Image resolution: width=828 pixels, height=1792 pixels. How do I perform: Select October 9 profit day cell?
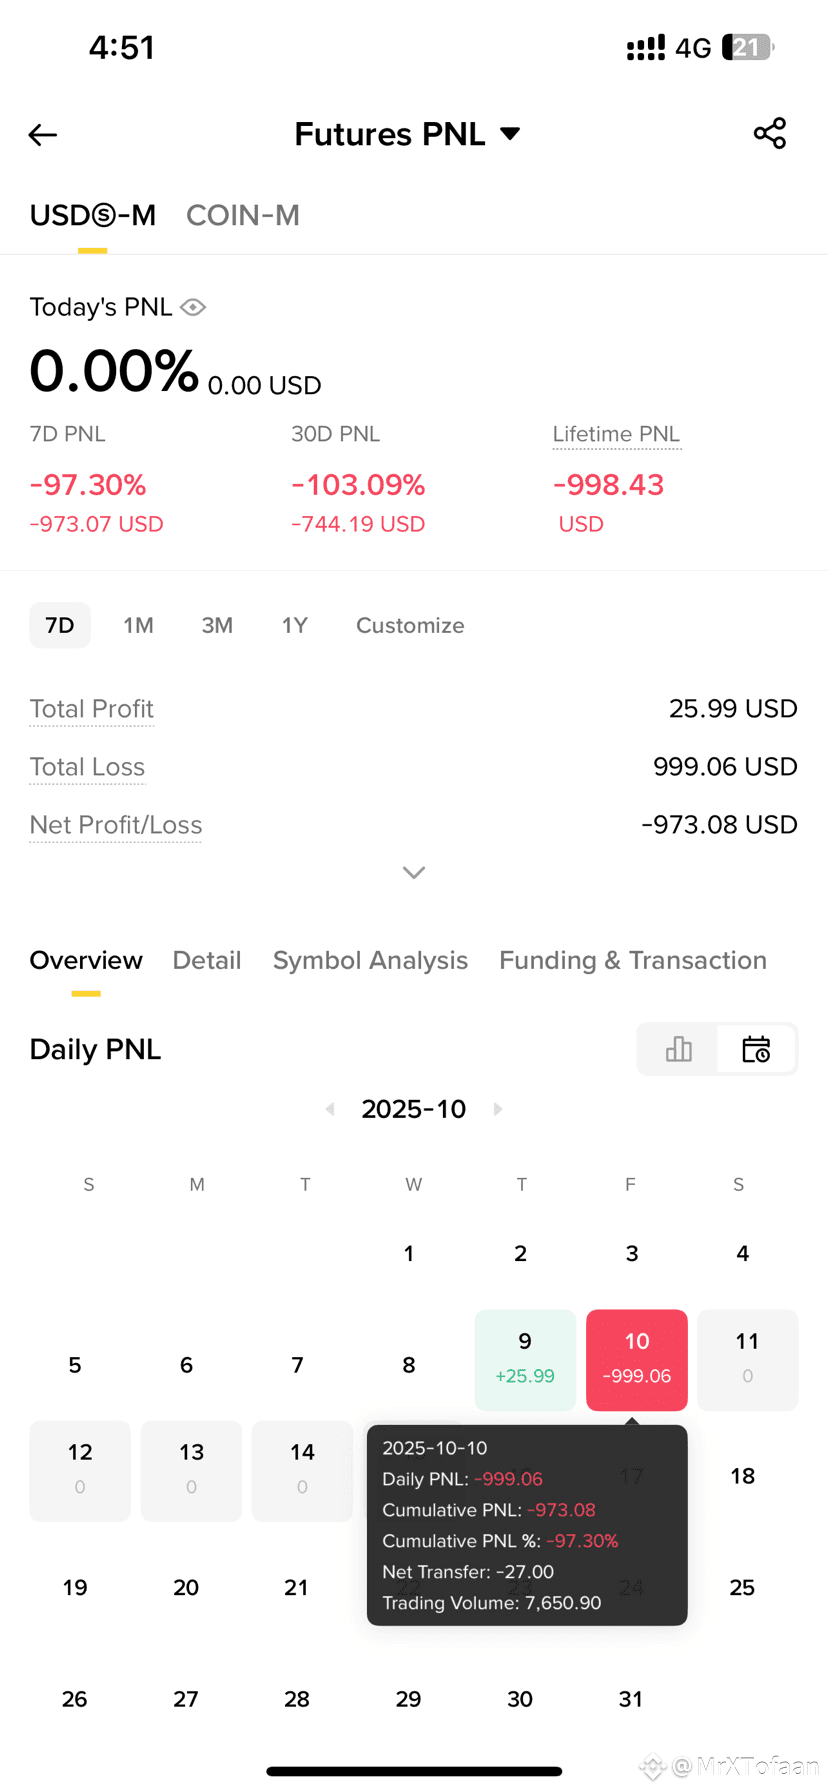click(x=525, y=1359)
